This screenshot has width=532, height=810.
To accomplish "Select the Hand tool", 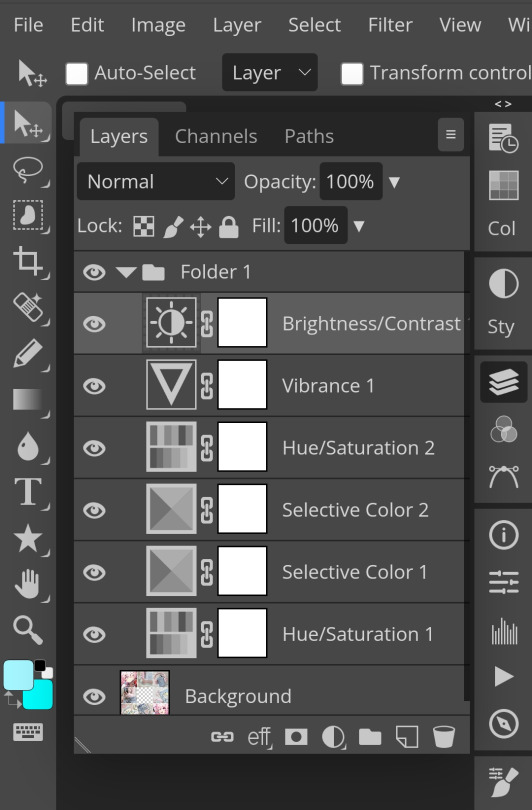I will [27, 584].
